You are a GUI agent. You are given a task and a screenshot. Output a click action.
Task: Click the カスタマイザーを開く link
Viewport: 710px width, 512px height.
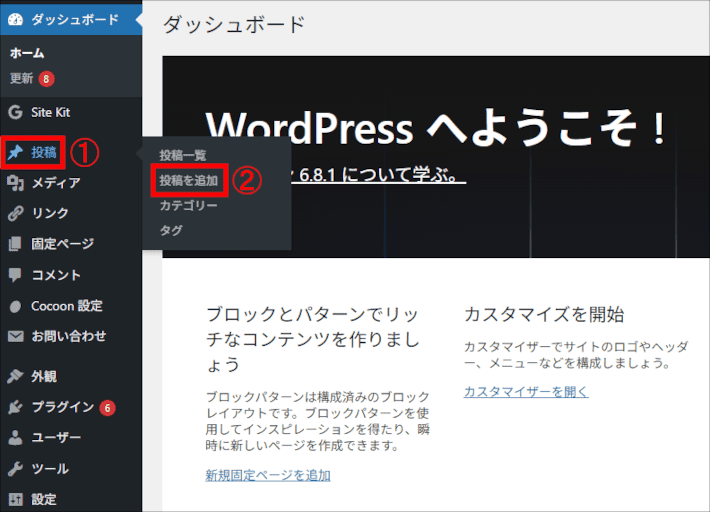click(x=526, y=391)
